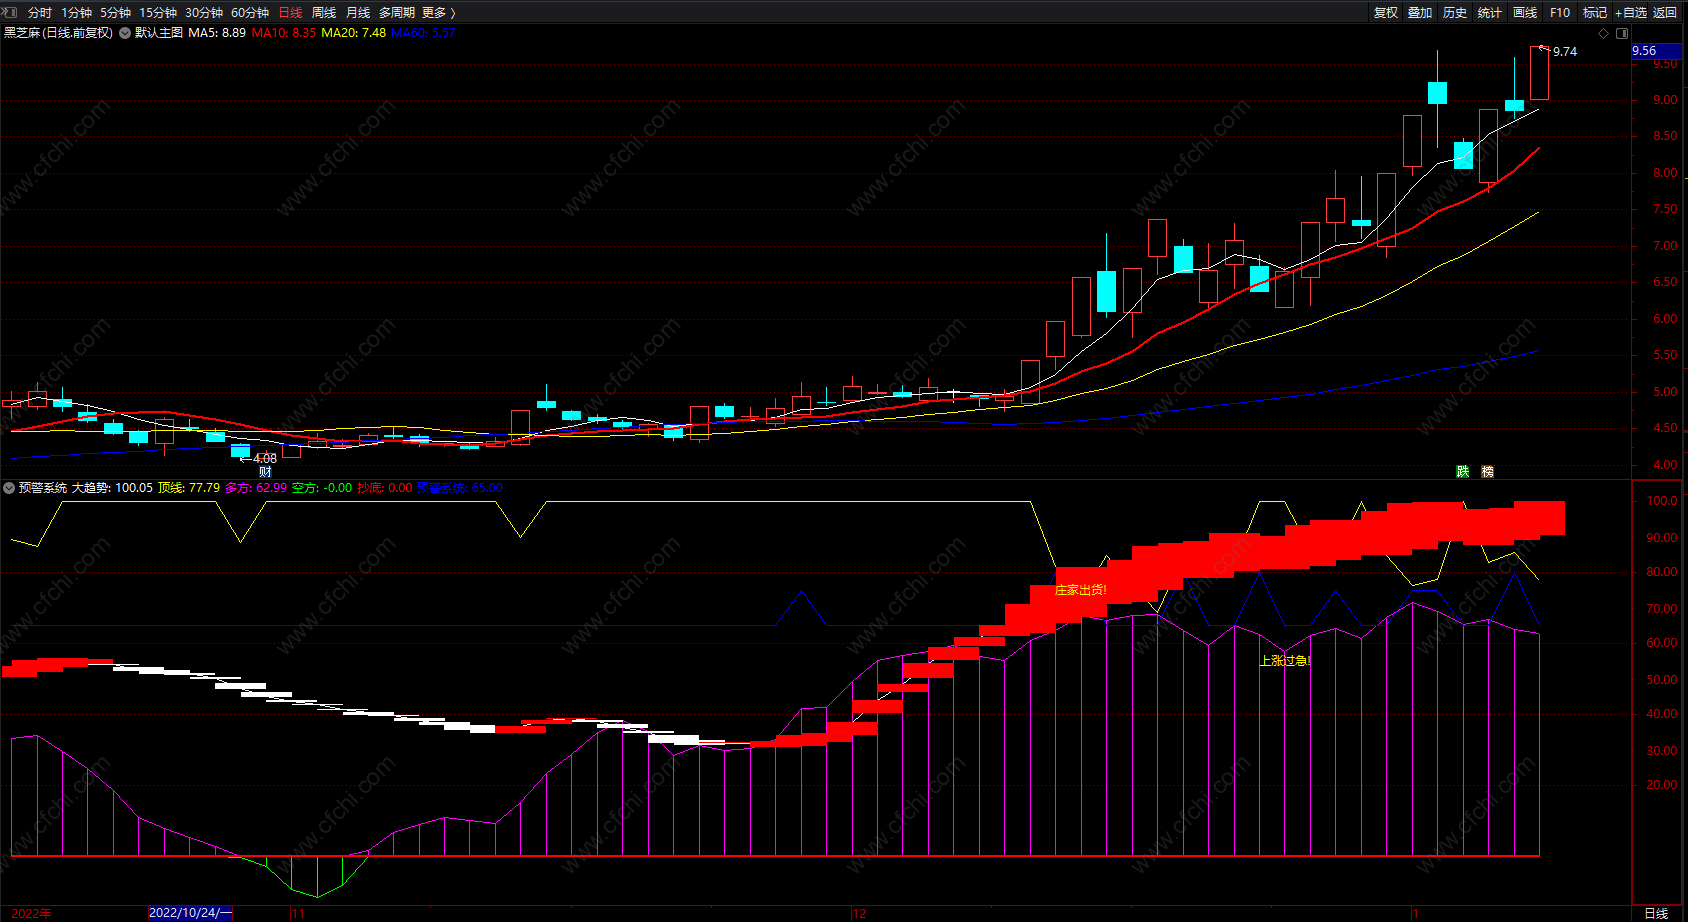This screenshot has height=922, width=1688.
Task: Click the 4.08 low price label
Action: [265, 459]
